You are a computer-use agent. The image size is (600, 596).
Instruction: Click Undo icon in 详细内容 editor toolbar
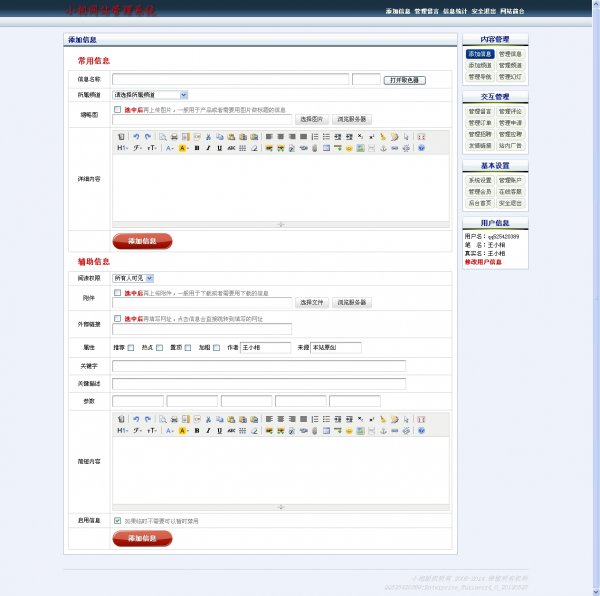[136, 136]
